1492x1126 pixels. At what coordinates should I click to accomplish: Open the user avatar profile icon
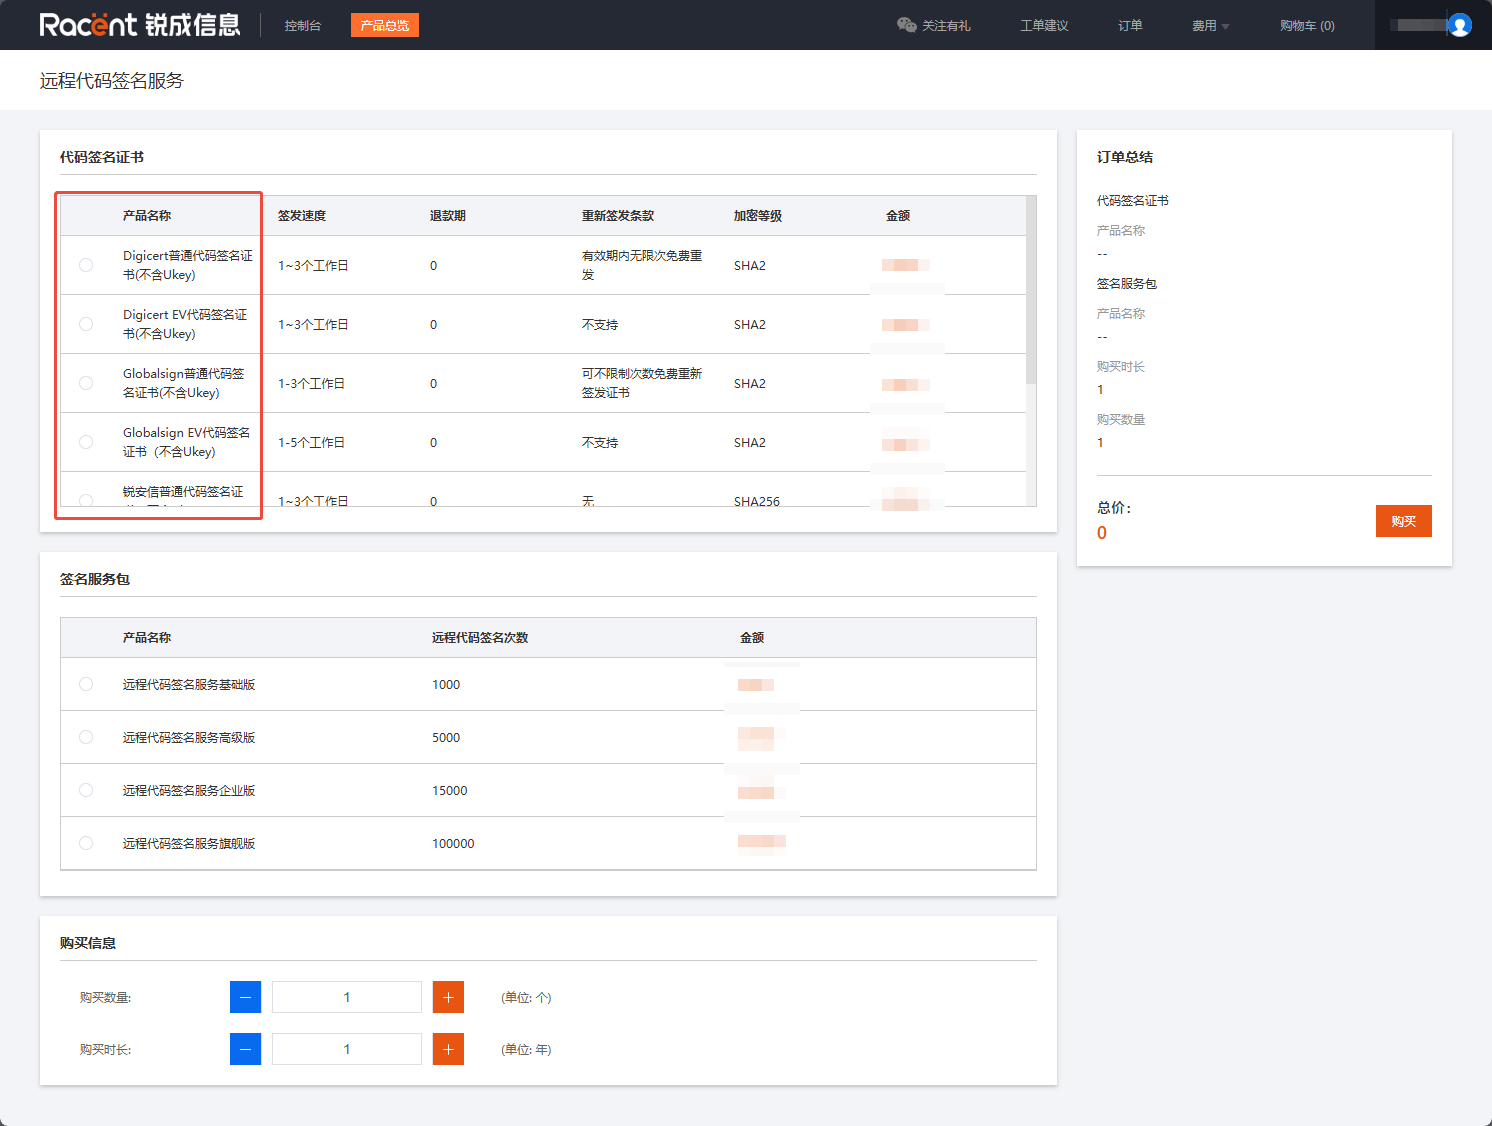1459,25
